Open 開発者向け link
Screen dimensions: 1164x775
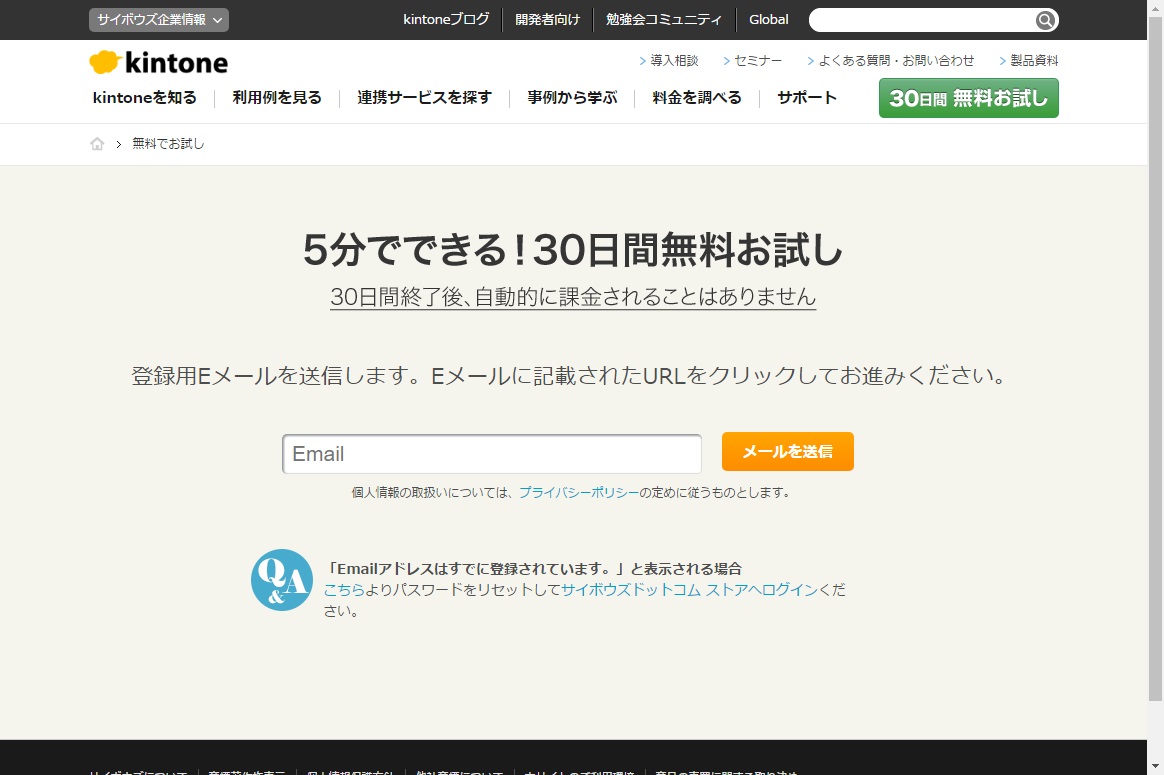pyautogui.click(x=547, y=19)
